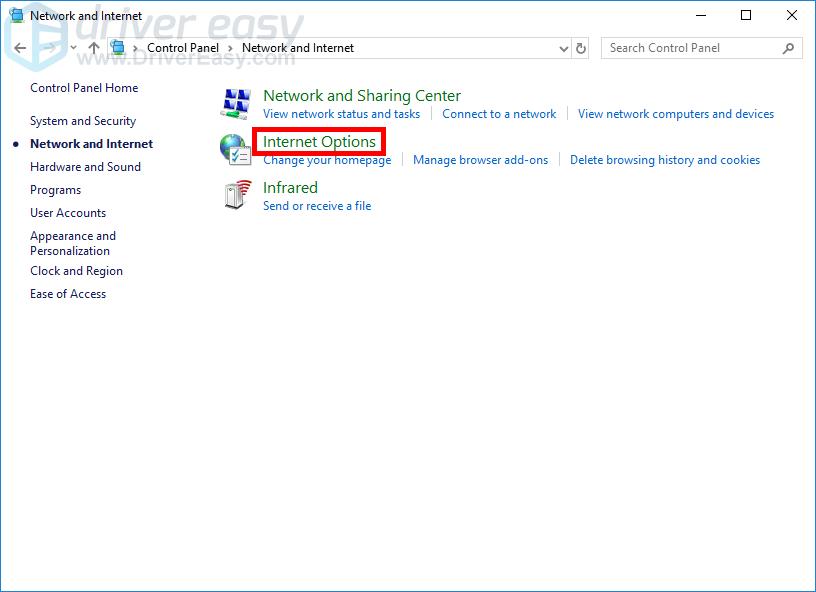
Task: Click the Infrared device icon
Action: (x=235, y=195)
